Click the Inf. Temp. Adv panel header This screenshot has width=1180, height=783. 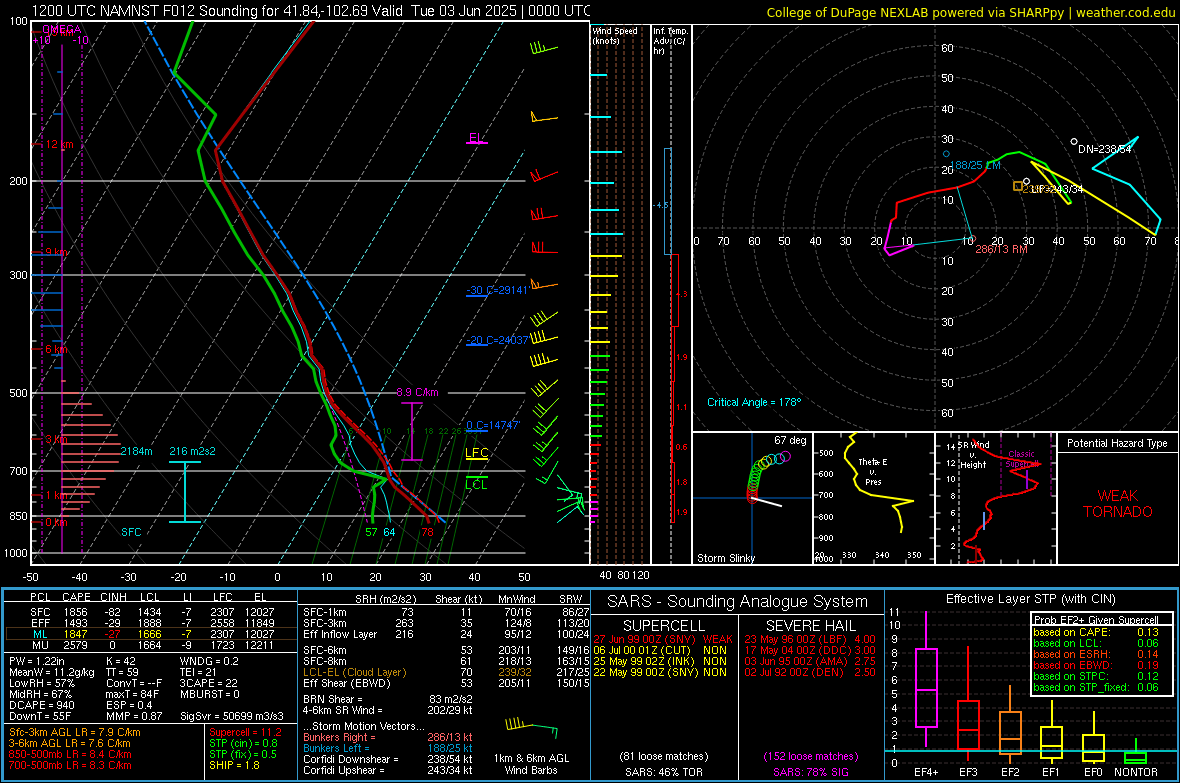[670, 41]
